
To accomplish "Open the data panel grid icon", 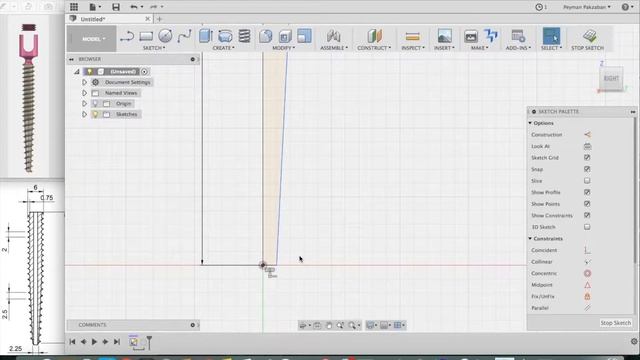I will tap(74, 7).
